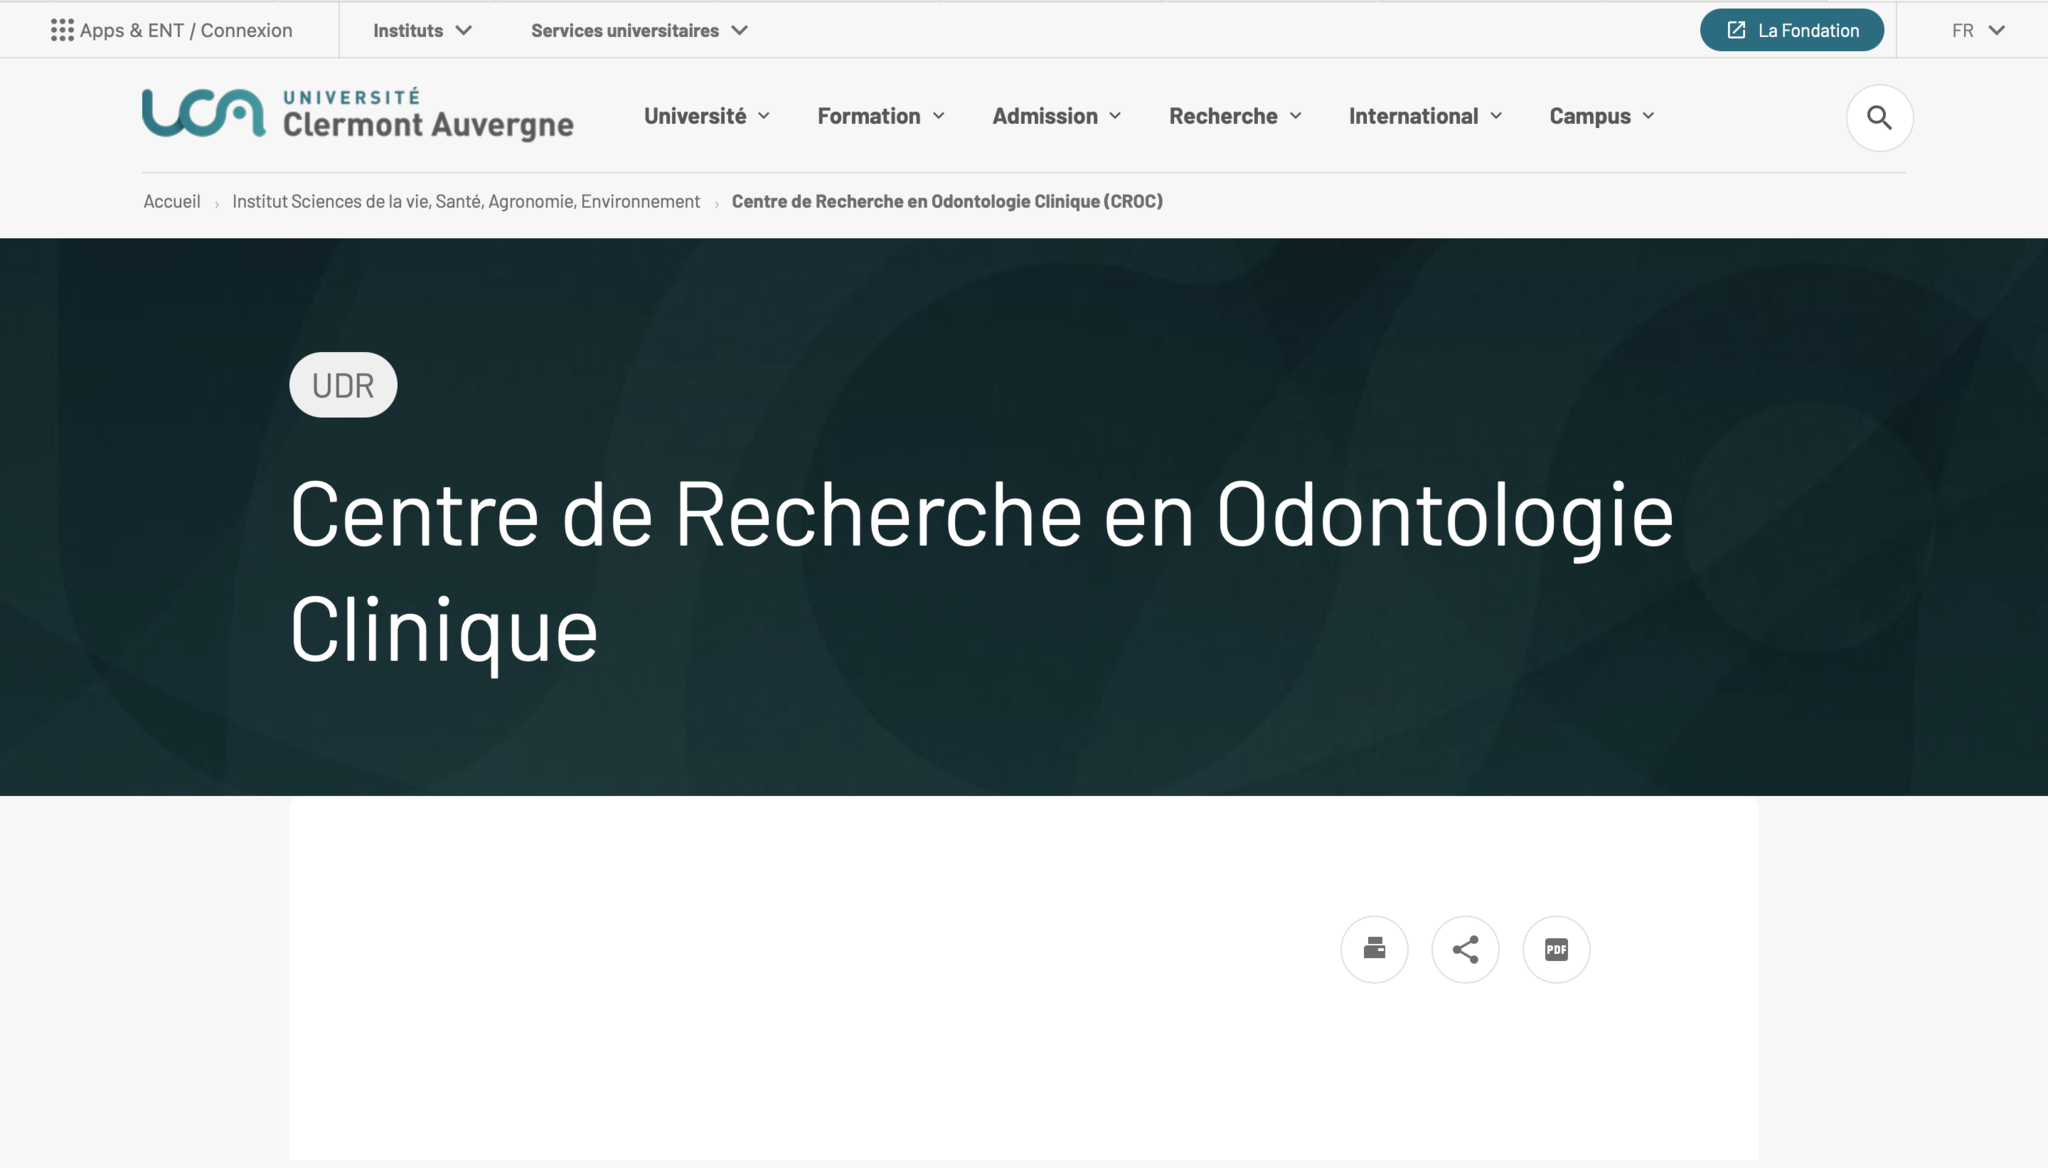Screen dimensions: 2048x1168
Task: Print the page with printer icon
Action: pos(1374,949)
